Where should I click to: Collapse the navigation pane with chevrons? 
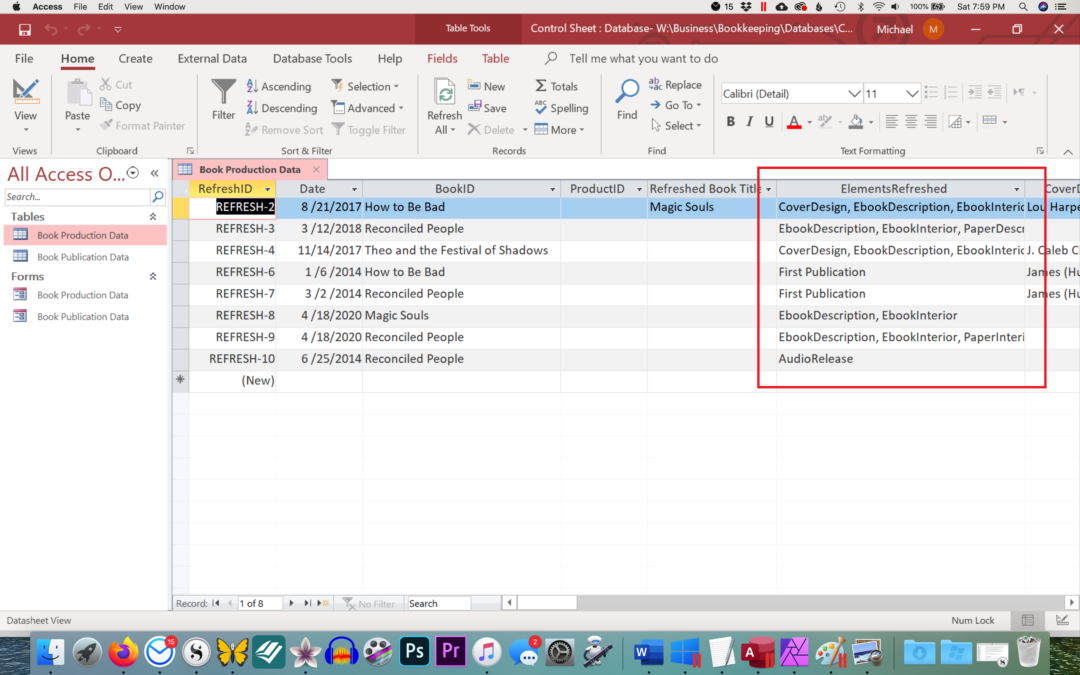[x=154, y=174]
